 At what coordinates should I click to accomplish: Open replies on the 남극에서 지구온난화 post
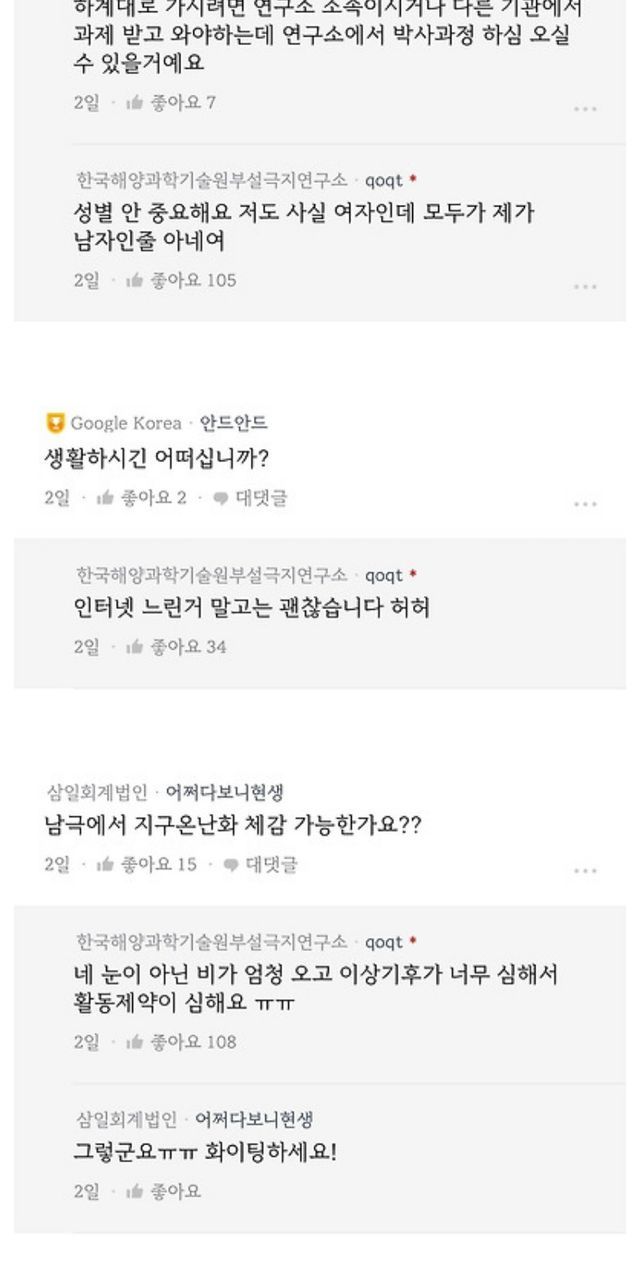[260, 864]
